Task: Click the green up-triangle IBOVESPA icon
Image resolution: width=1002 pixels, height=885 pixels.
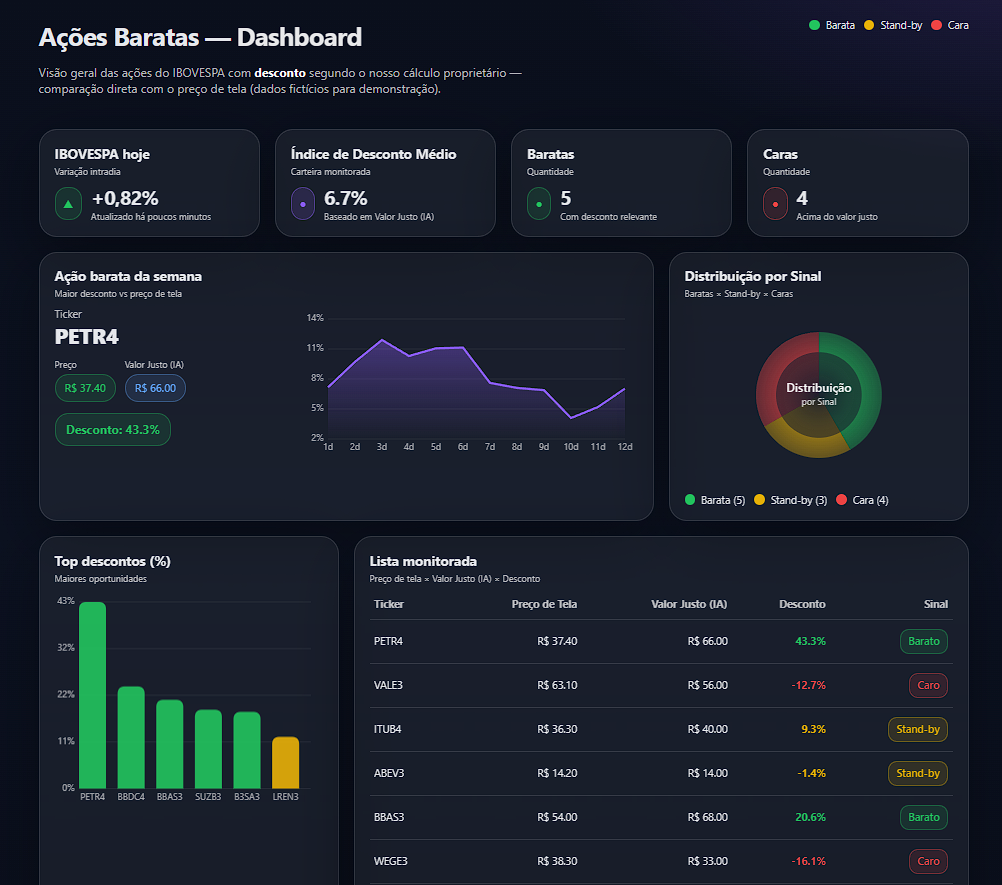Action: point(68,204)
